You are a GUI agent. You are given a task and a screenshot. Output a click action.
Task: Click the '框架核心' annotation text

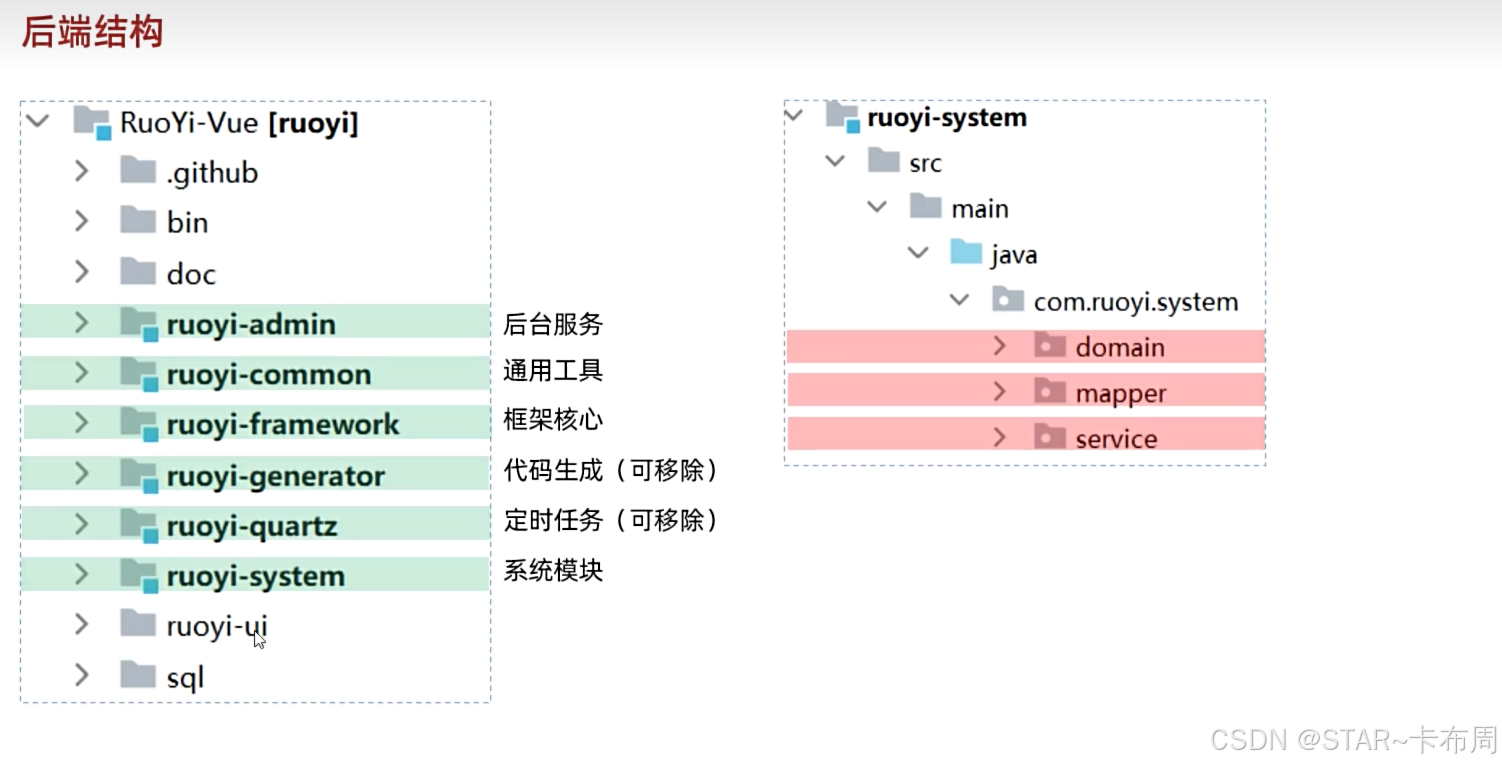coord(553,419)
